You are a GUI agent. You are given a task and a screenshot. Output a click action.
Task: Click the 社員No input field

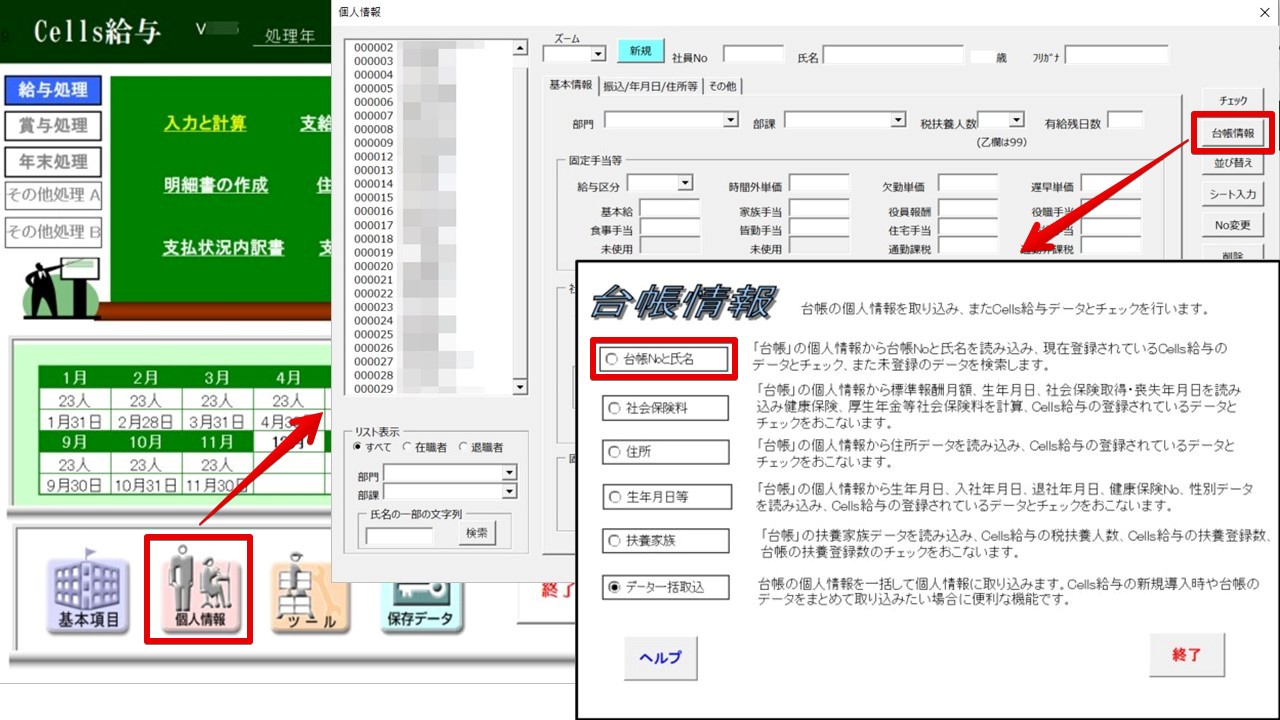[x=754, y=55]
